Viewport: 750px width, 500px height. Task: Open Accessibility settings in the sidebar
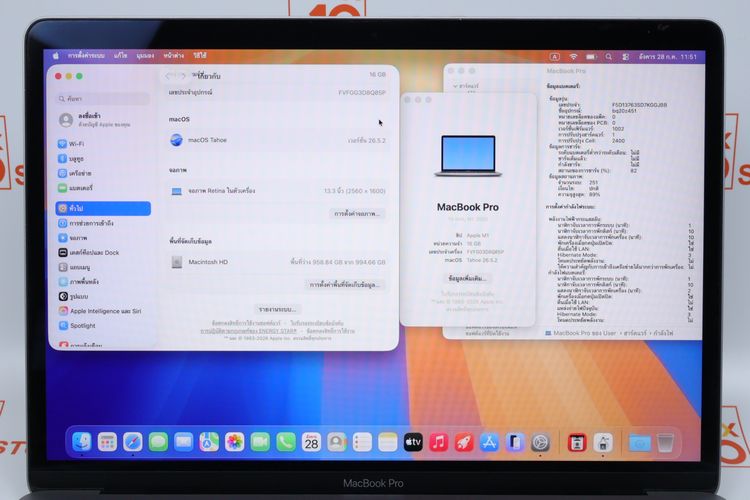pos(86,223)
